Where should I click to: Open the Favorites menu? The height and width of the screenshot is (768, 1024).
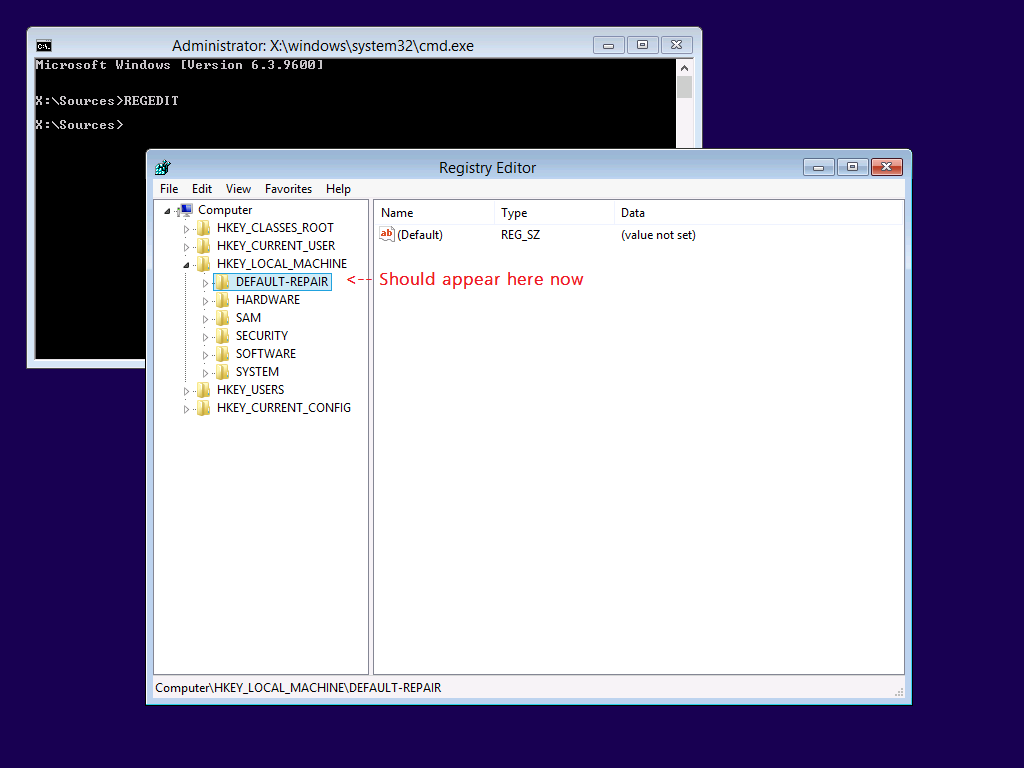pos(288,189)
